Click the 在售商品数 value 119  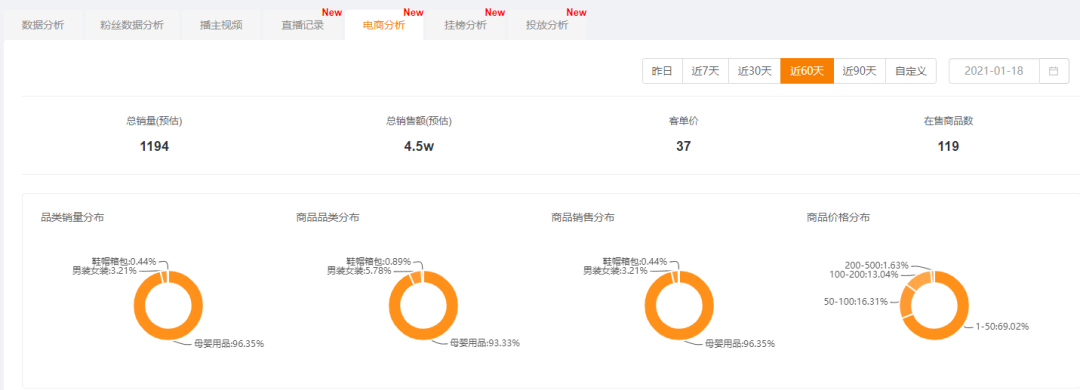[x=948, y=146]
